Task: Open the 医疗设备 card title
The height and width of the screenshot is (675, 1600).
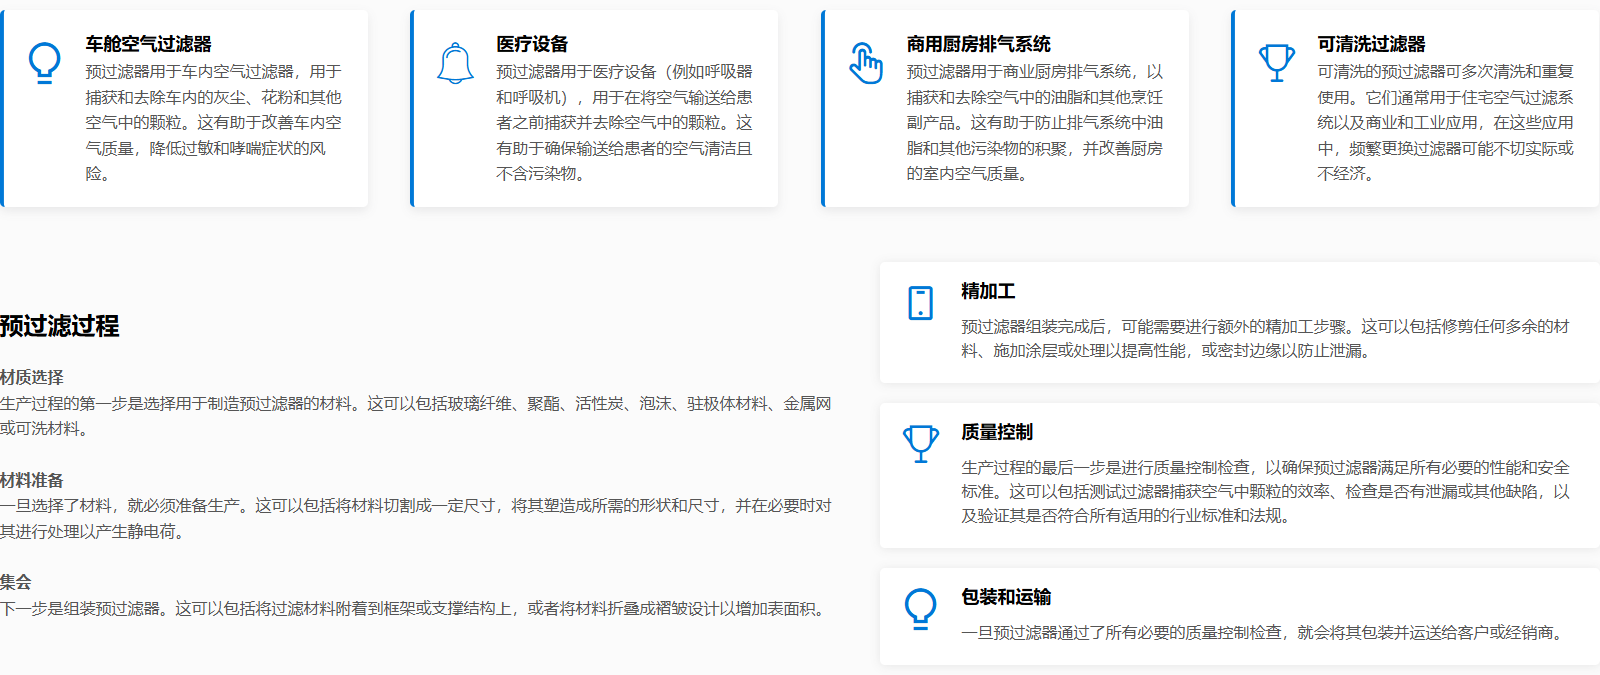Action: [532, 44]
